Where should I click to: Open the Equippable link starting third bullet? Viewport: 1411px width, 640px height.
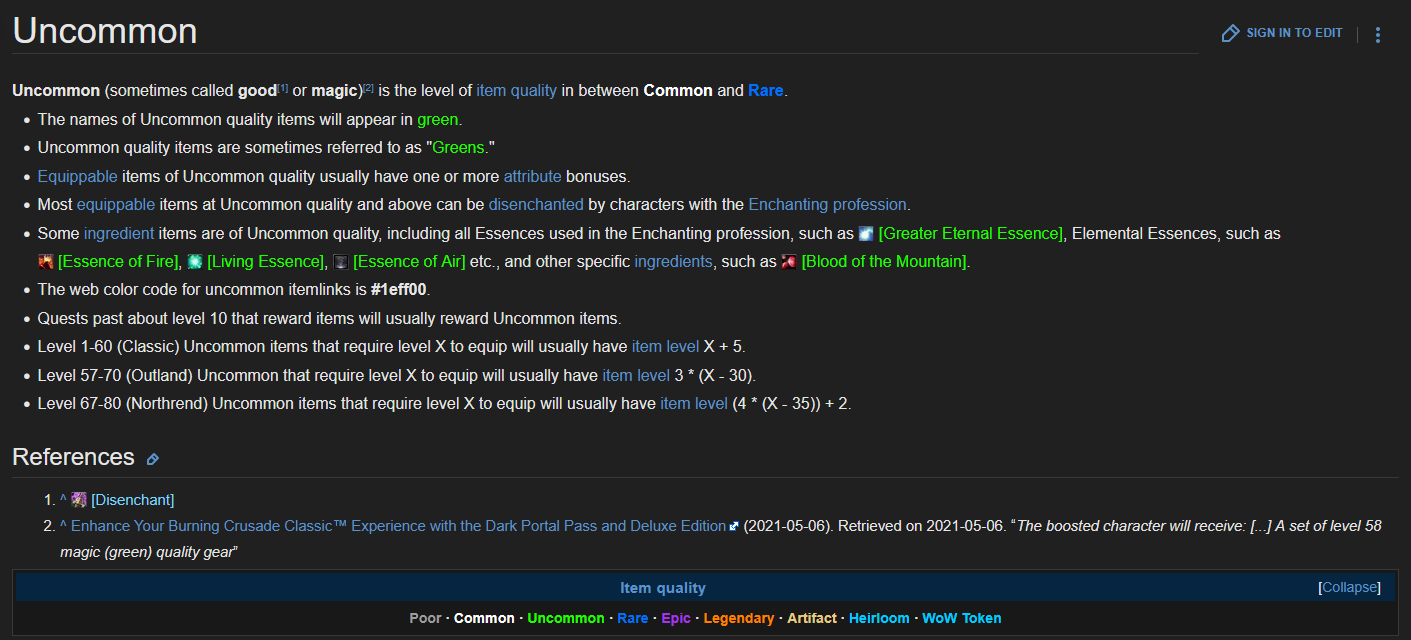click(x=77, y=176)
